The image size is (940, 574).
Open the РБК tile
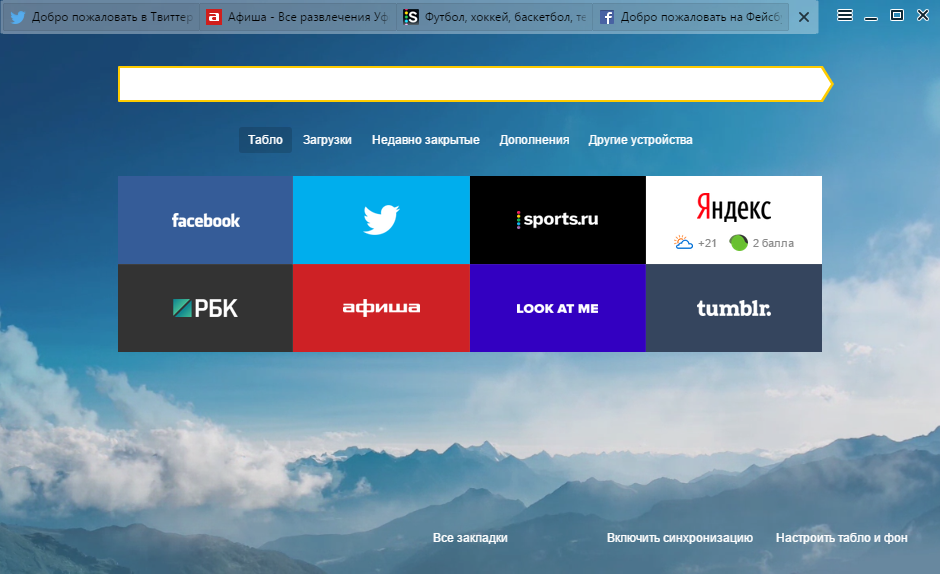[205, 308]
